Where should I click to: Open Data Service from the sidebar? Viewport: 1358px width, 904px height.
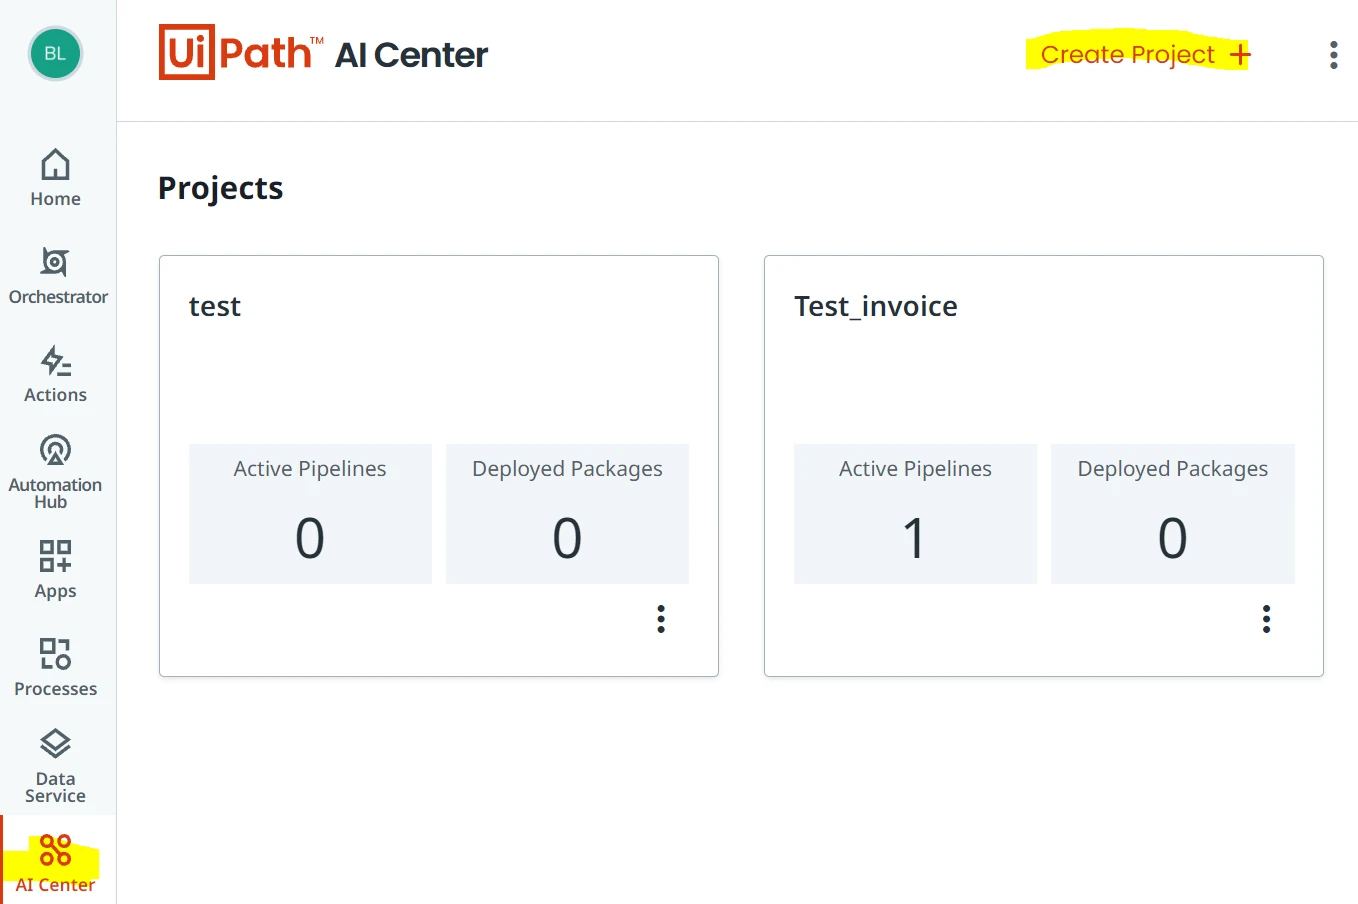[55, 766]
